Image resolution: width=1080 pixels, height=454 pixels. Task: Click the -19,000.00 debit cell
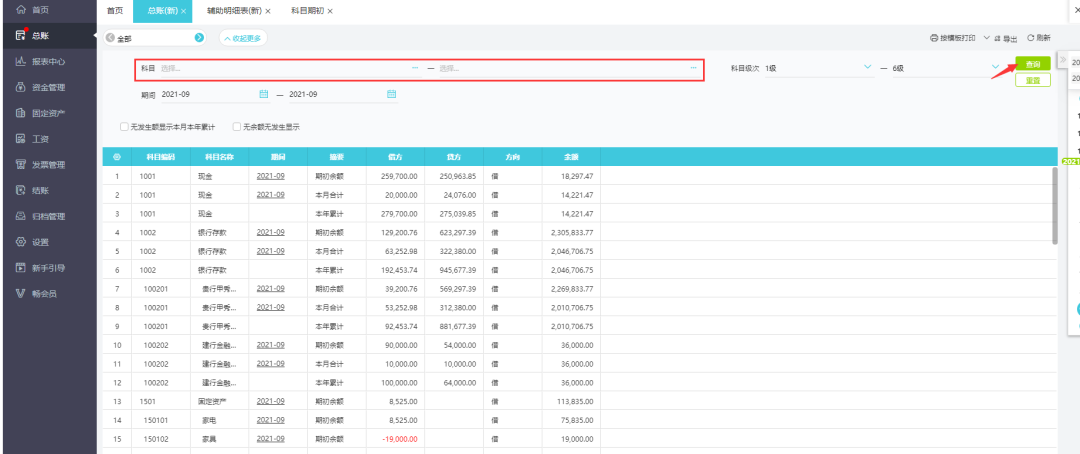point(395,438)
